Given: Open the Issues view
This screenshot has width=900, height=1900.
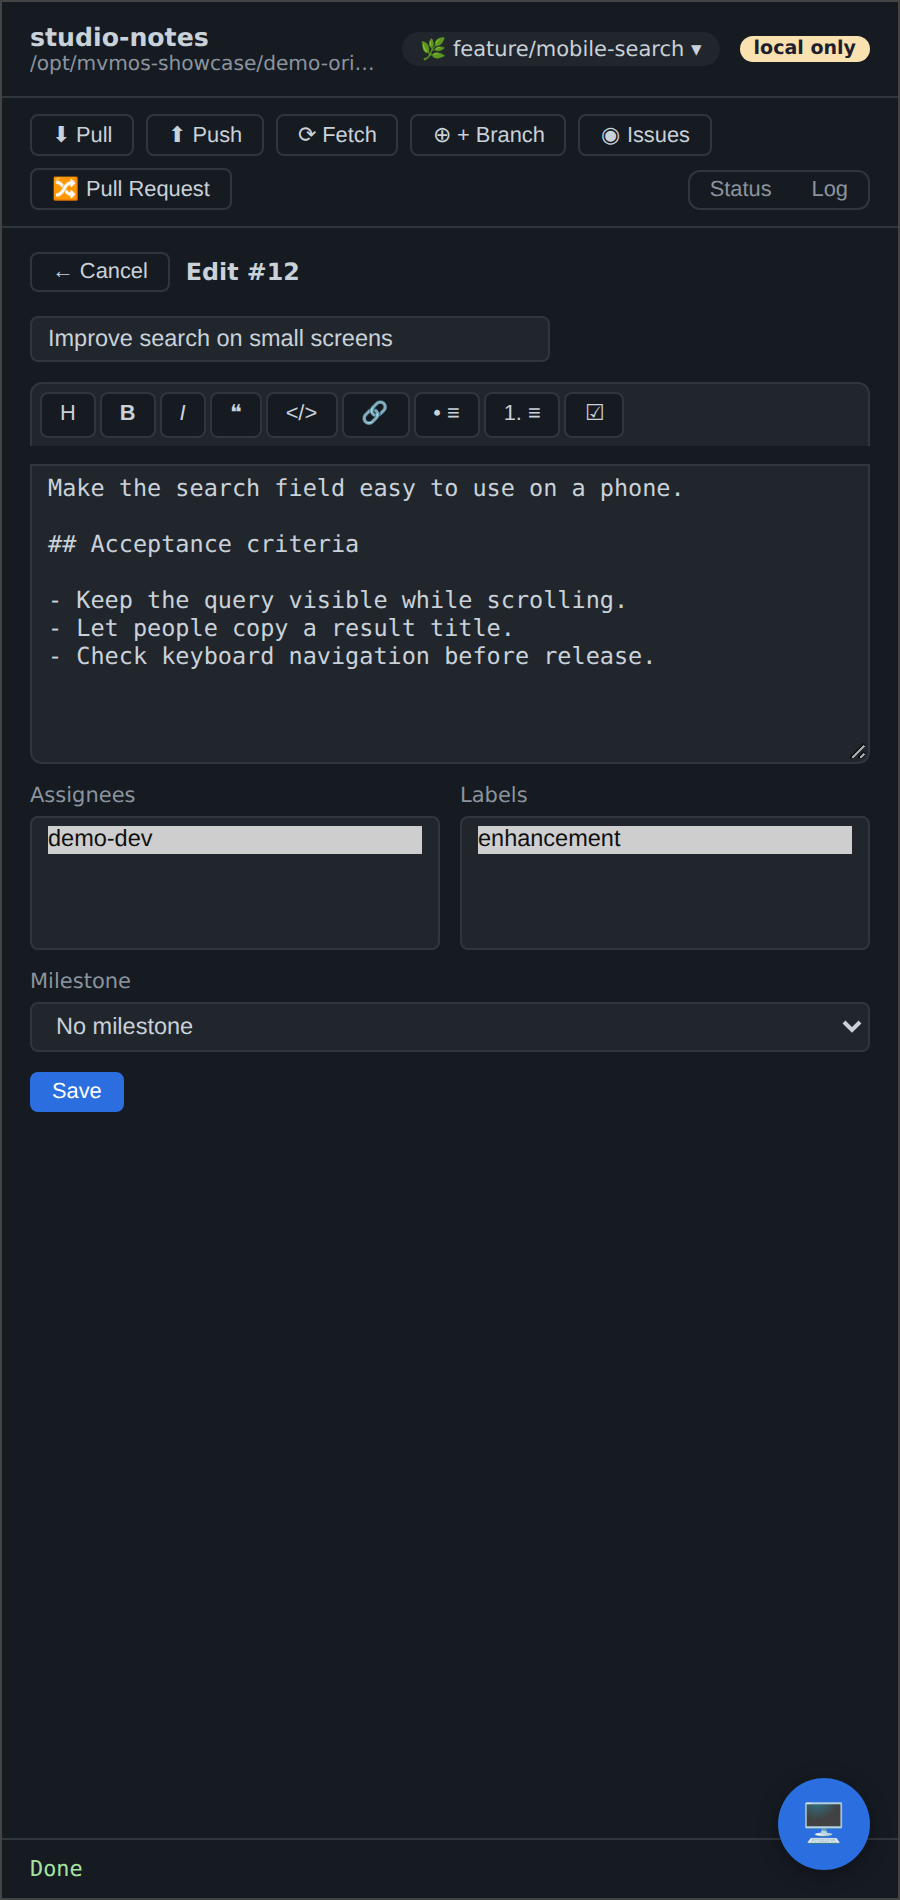Looking at the screenshot, I should tap(645, 135).
